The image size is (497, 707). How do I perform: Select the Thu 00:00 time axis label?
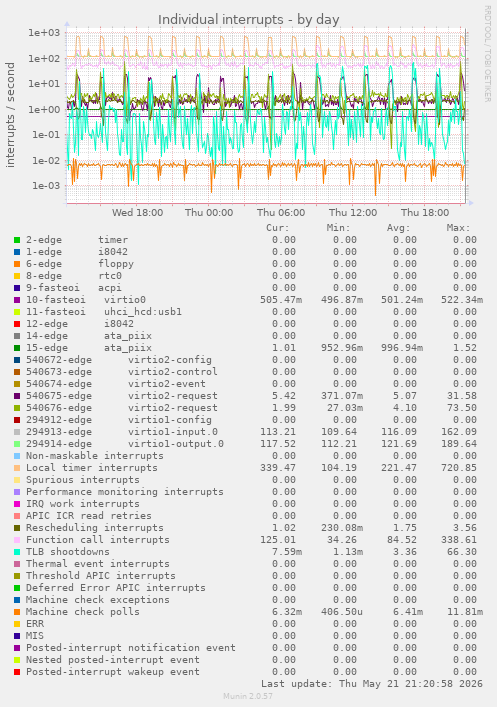209,213
